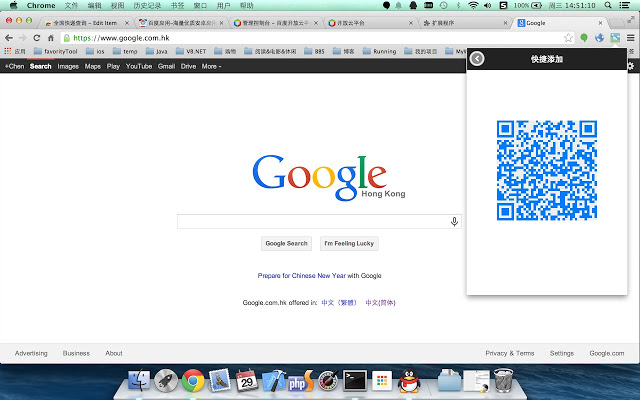Click the volume icon in menu bar

(x=487, y=5)
